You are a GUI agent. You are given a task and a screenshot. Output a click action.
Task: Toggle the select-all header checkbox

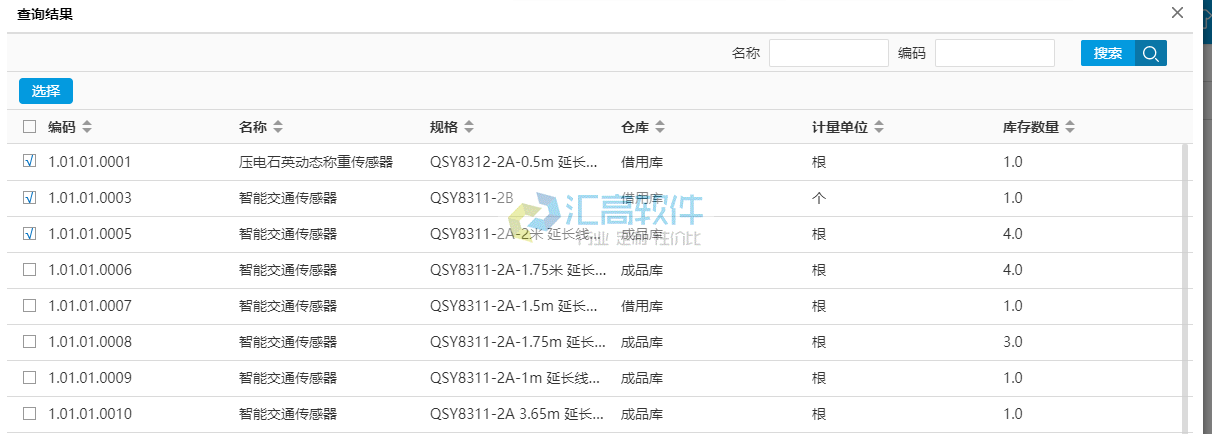pos(29,127)
